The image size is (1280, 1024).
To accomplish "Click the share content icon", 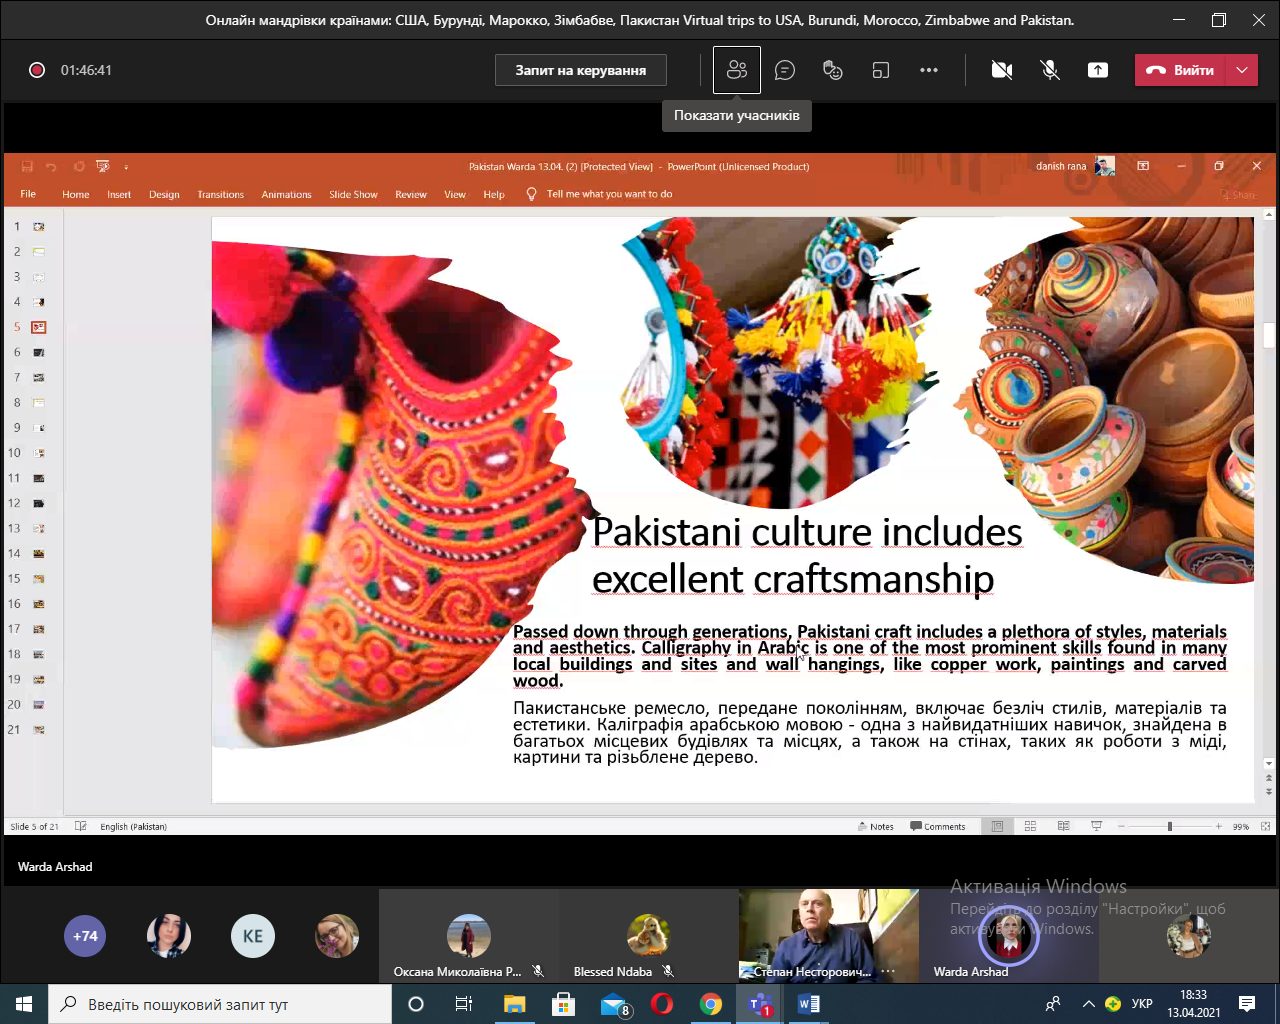I will 1098,70.
